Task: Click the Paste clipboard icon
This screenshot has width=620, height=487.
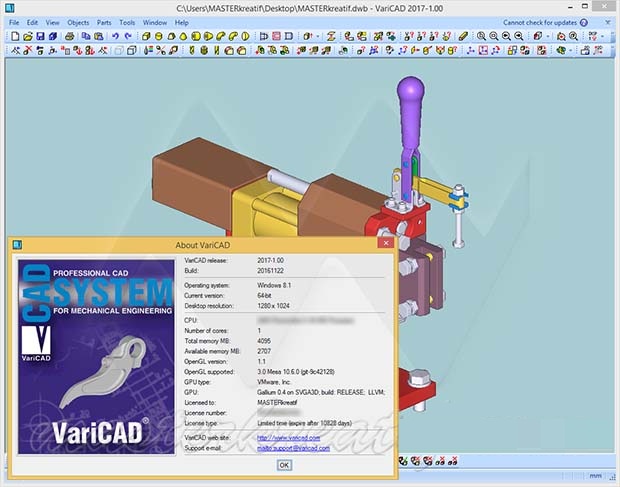Action: [98, 36]
